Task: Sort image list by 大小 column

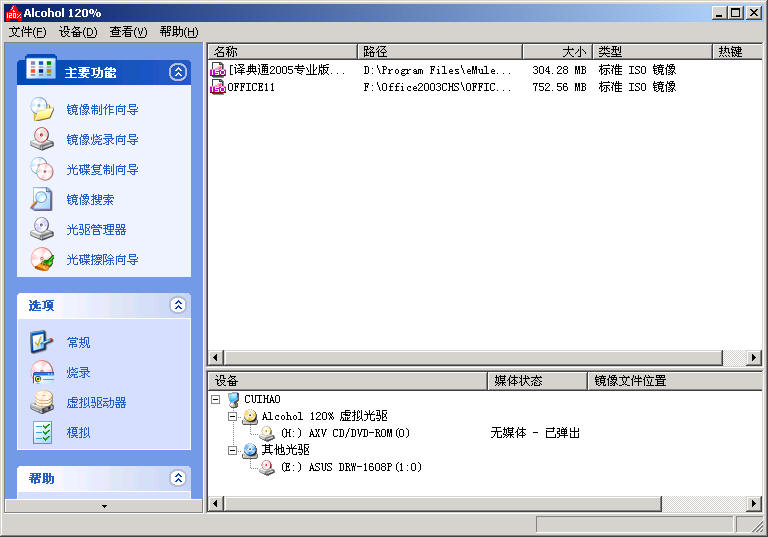Action: [x=557, y=51]
